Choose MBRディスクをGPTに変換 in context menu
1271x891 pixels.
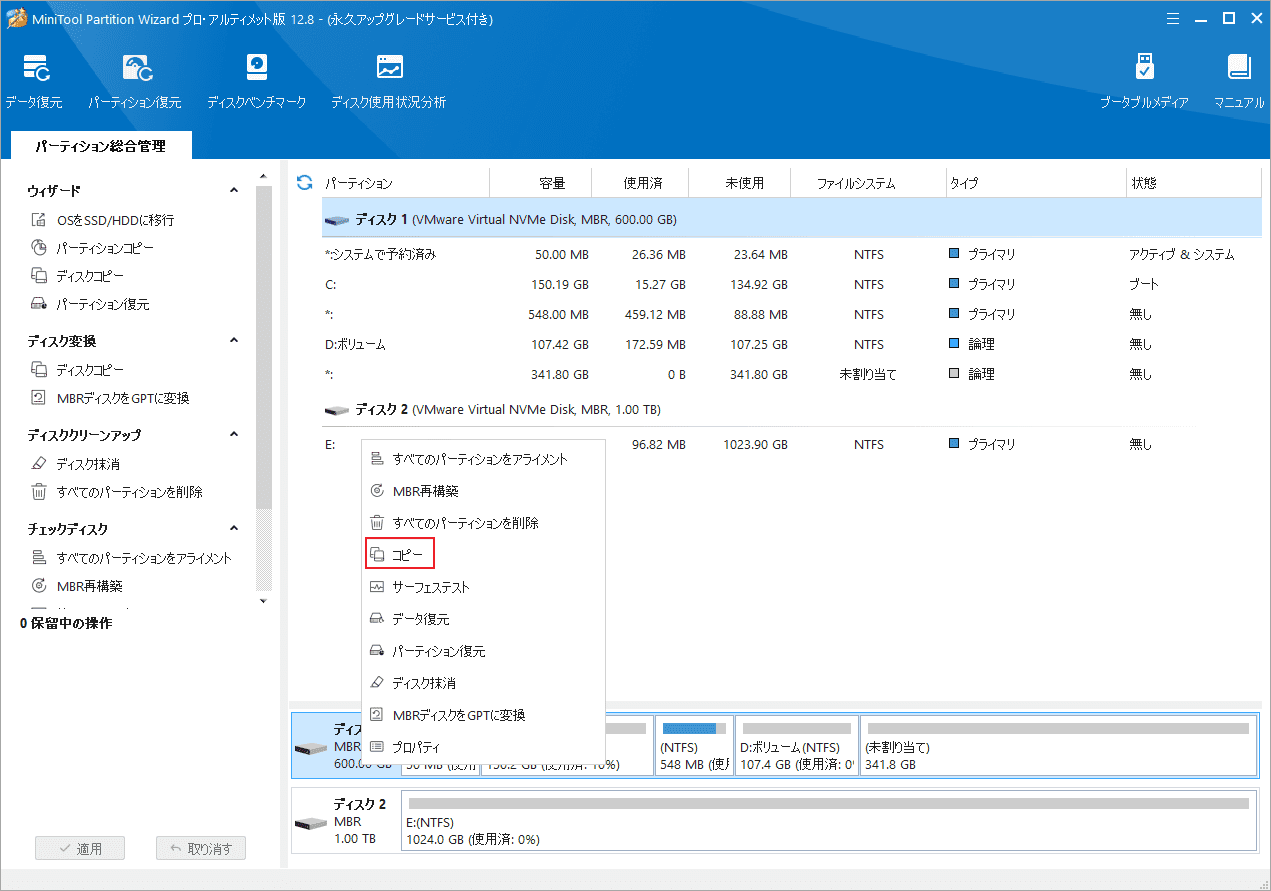(483, 715)
